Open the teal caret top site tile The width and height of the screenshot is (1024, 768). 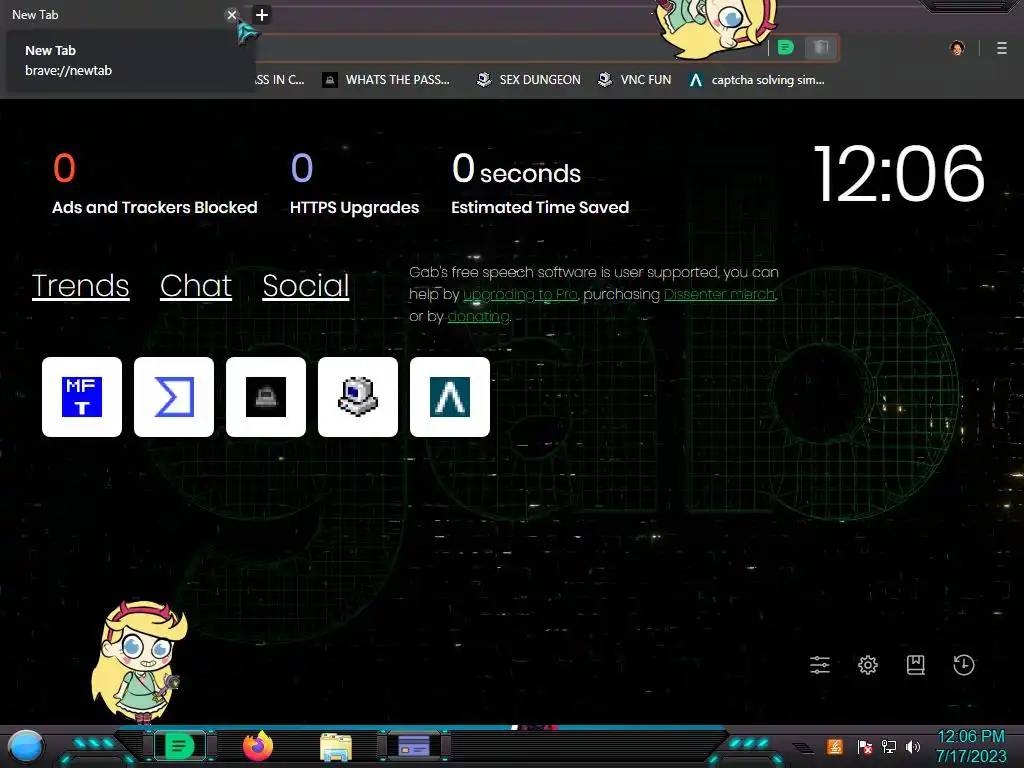click(x=450, y=396)
